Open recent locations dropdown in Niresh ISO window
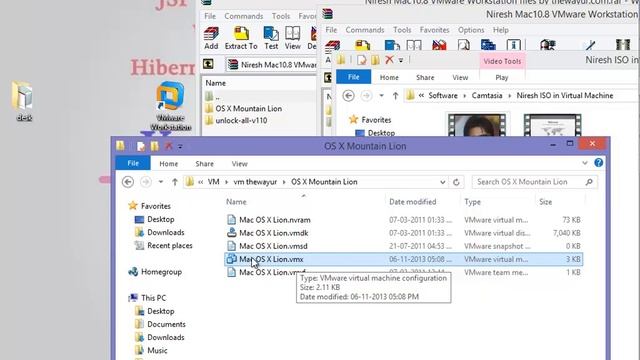This screenshot has width=640, height=360. click(x=381, y=96)
